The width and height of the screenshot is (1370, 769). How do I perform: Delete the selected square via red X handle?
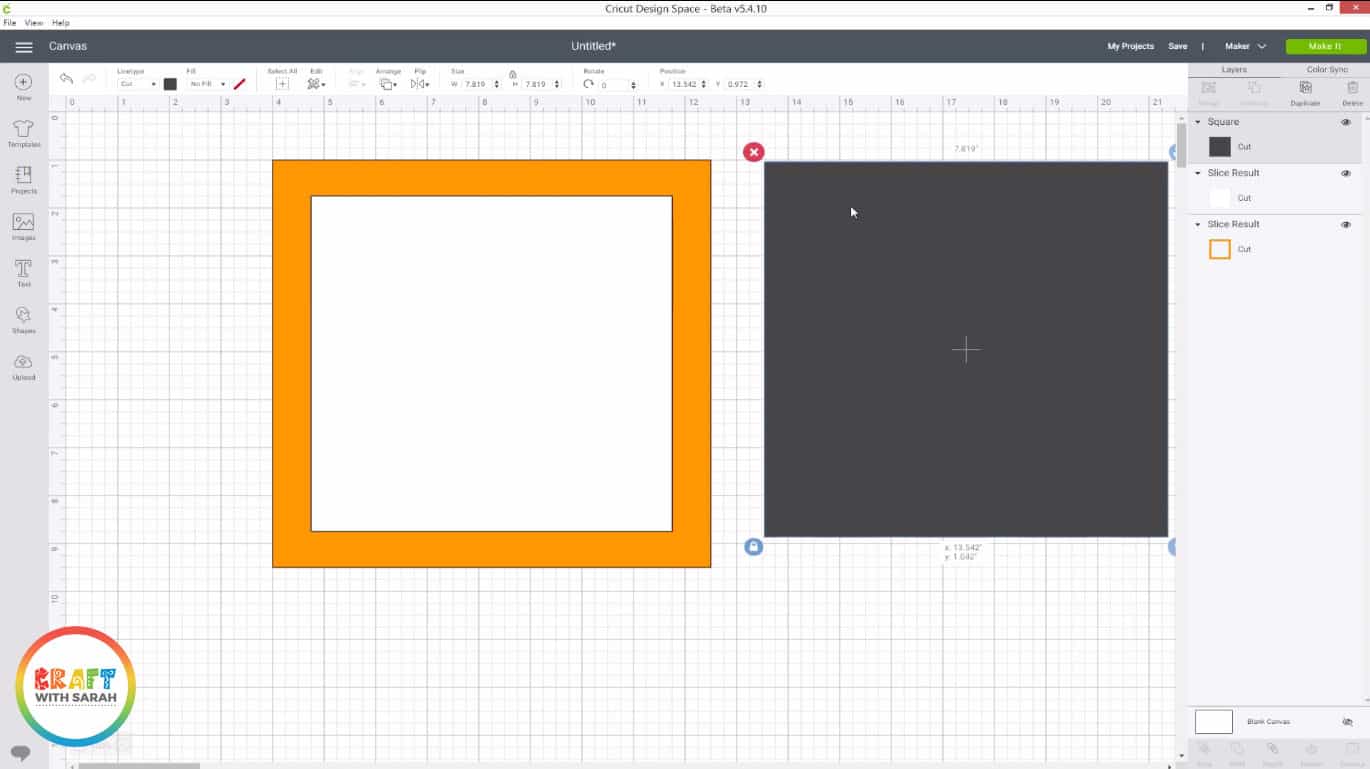pyautogui.click(x=753, y=152)
